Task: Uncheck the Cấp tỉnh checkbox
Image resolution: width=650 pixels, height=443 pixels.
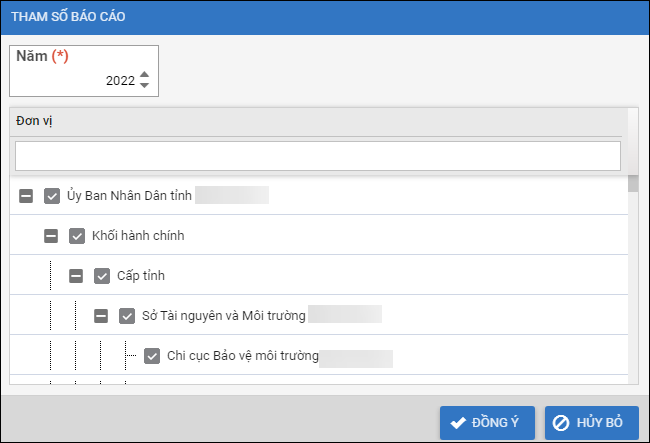Action: pos(102,276)
